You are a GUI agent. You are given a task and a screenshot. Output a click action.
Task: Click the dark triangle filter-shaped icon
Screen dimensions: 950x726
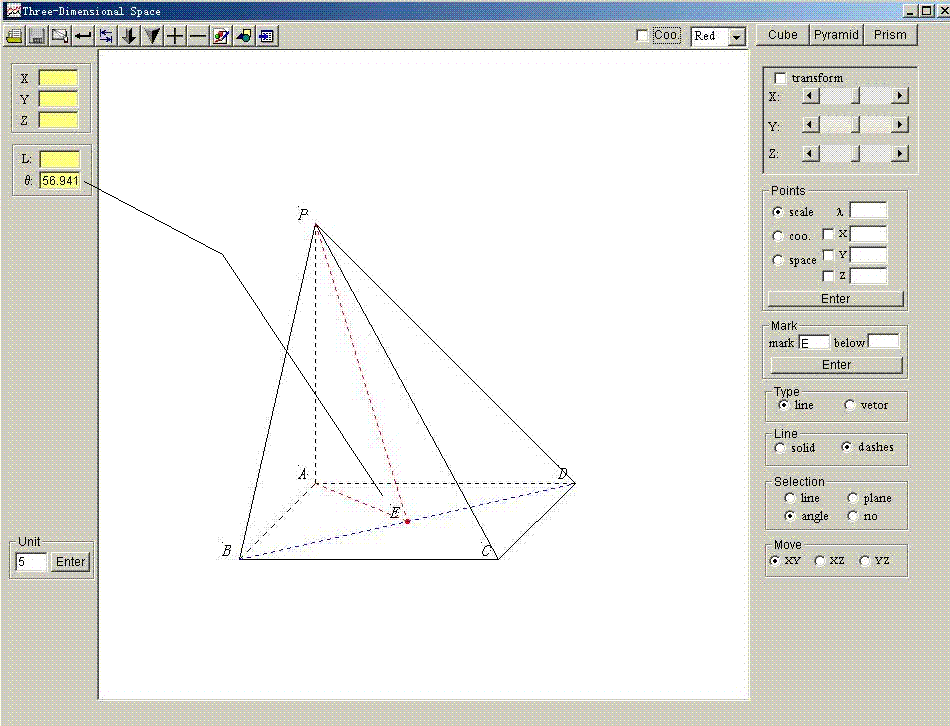pos(152,36)
